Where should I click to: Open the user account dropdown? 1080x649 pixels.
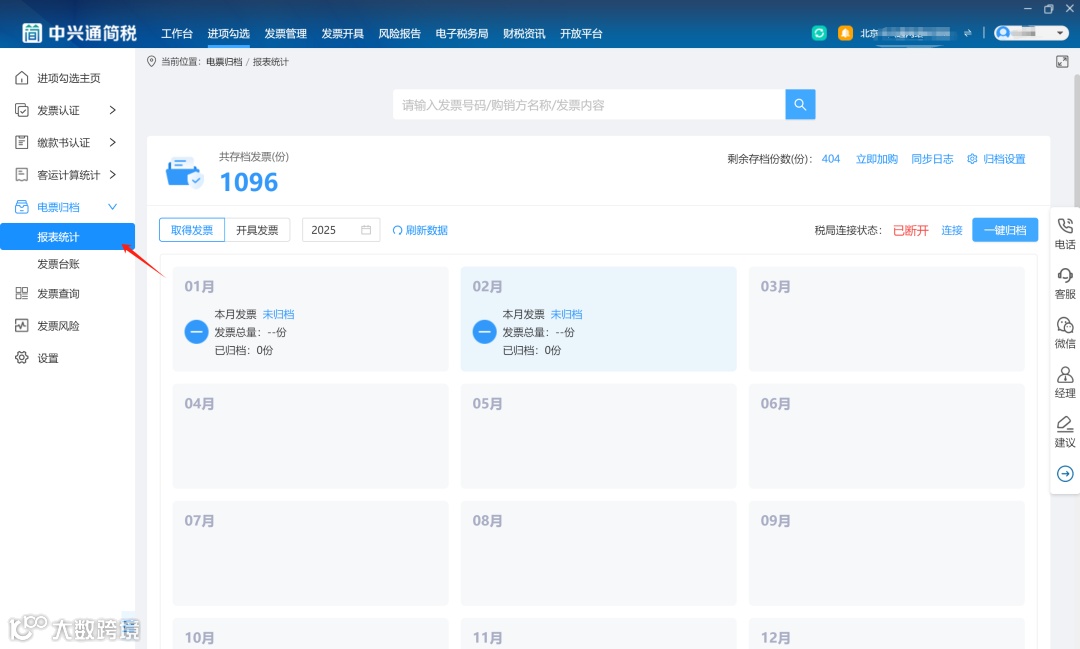point(1031,32)
